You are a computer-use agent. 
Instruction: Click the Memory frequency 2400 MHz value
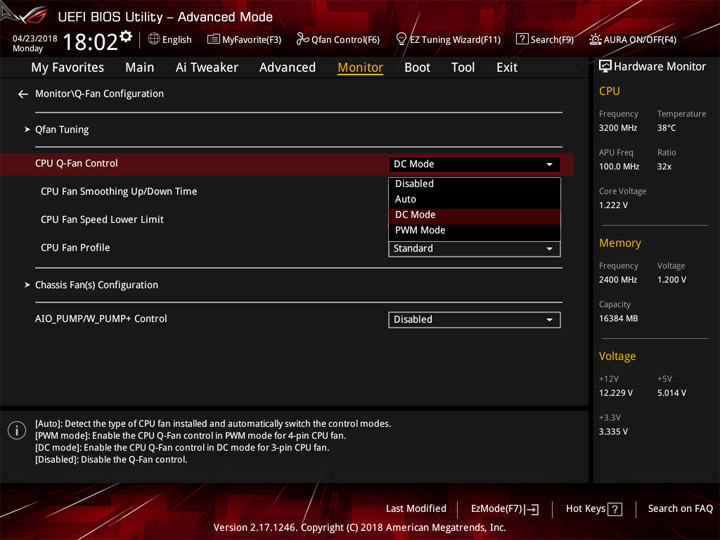618,280
